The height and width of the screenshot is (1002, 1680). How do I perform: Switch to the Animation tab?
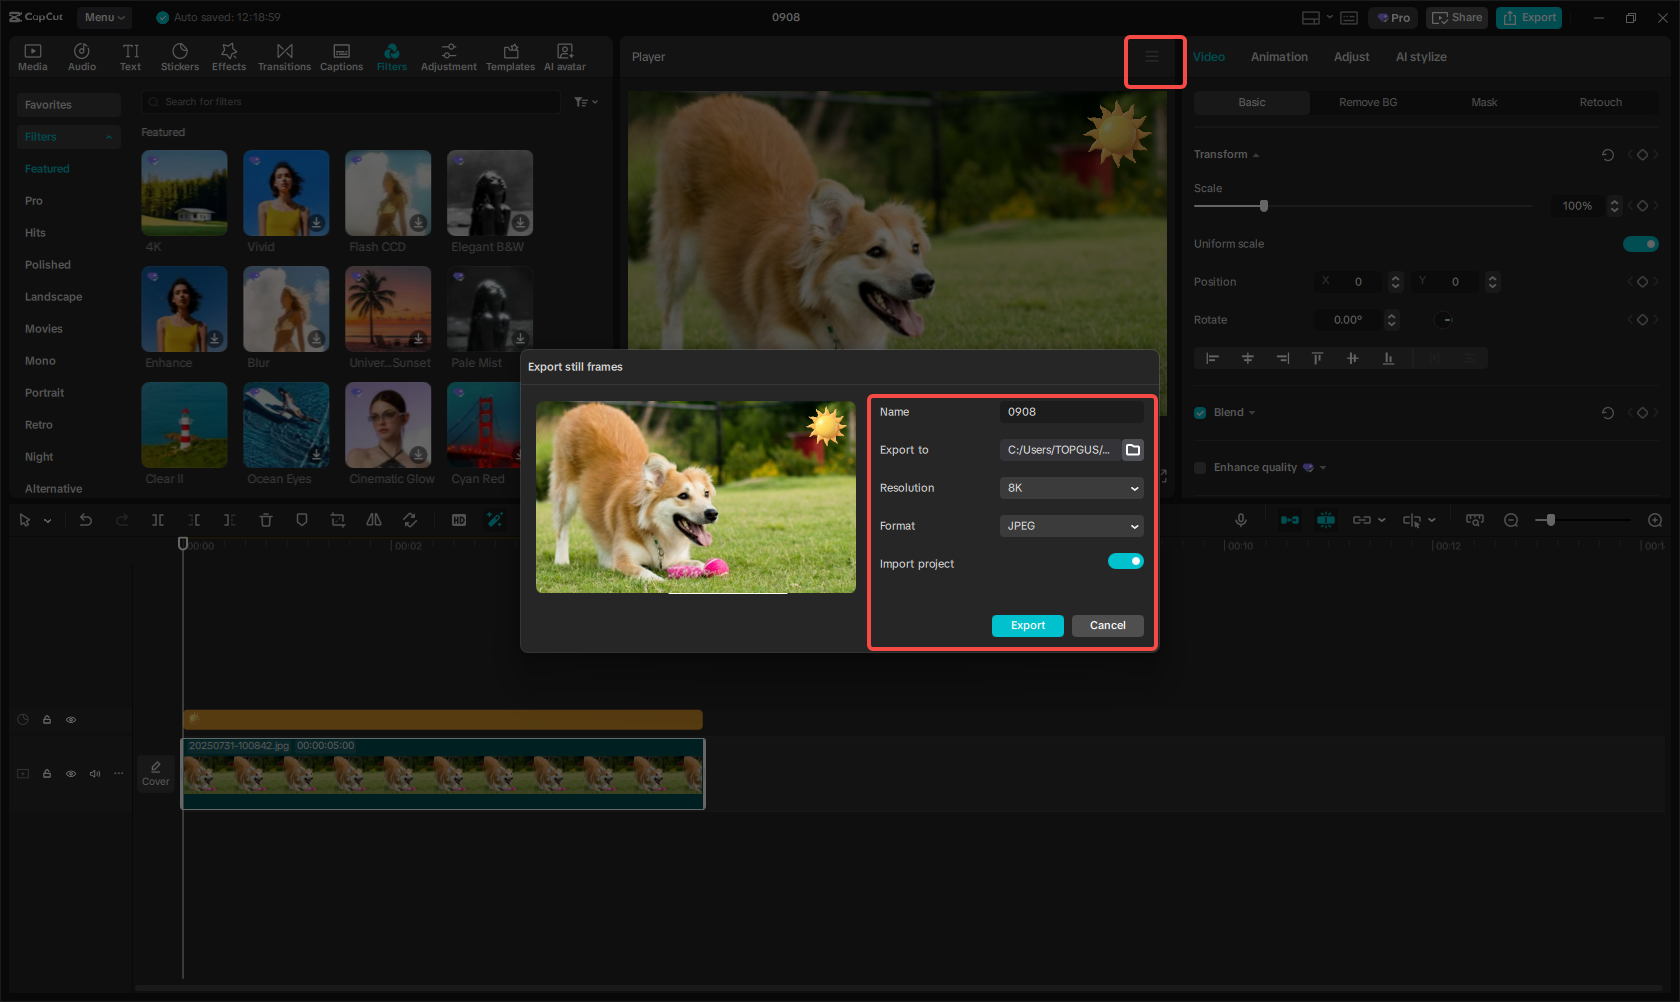[1279, 57]
